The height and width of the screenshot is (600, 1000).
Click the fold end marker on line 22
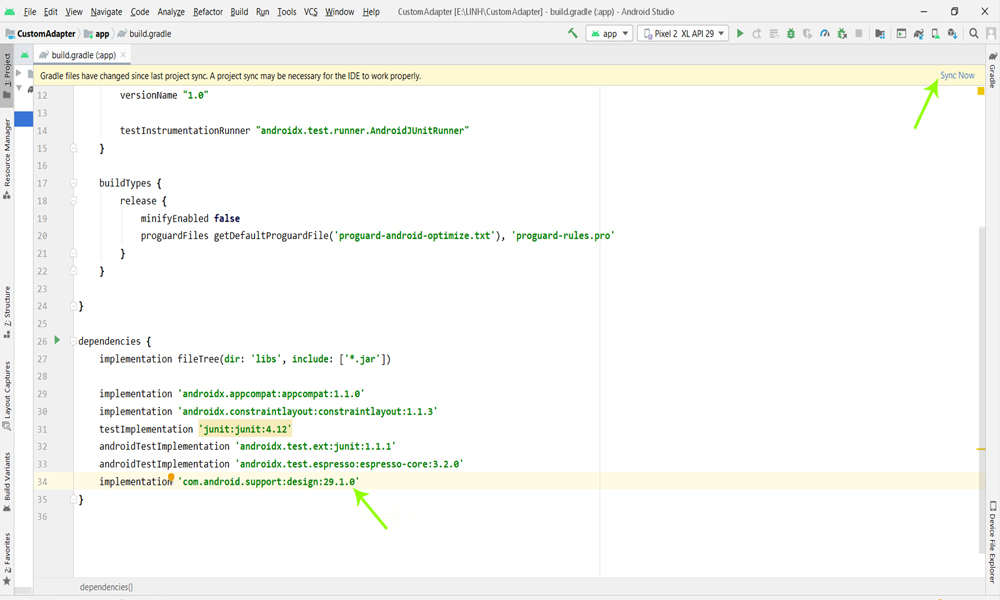pos(73,271)
